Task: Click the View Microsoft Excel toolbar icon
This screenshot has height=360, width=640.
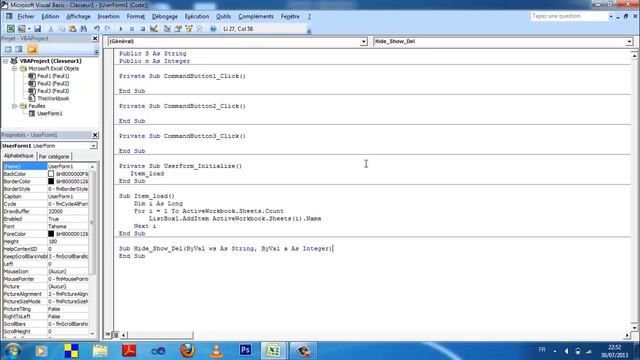Action: 11,29
